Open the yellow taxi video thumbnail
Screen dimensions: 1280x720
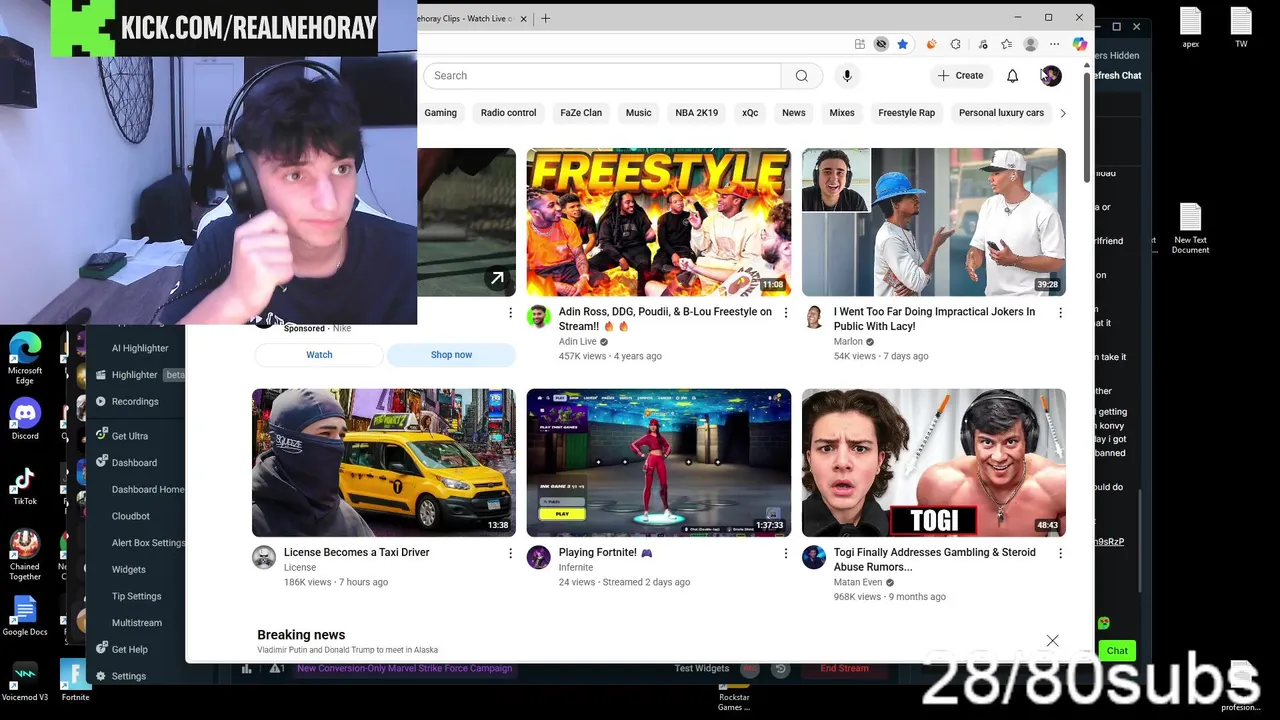point(383,463)
